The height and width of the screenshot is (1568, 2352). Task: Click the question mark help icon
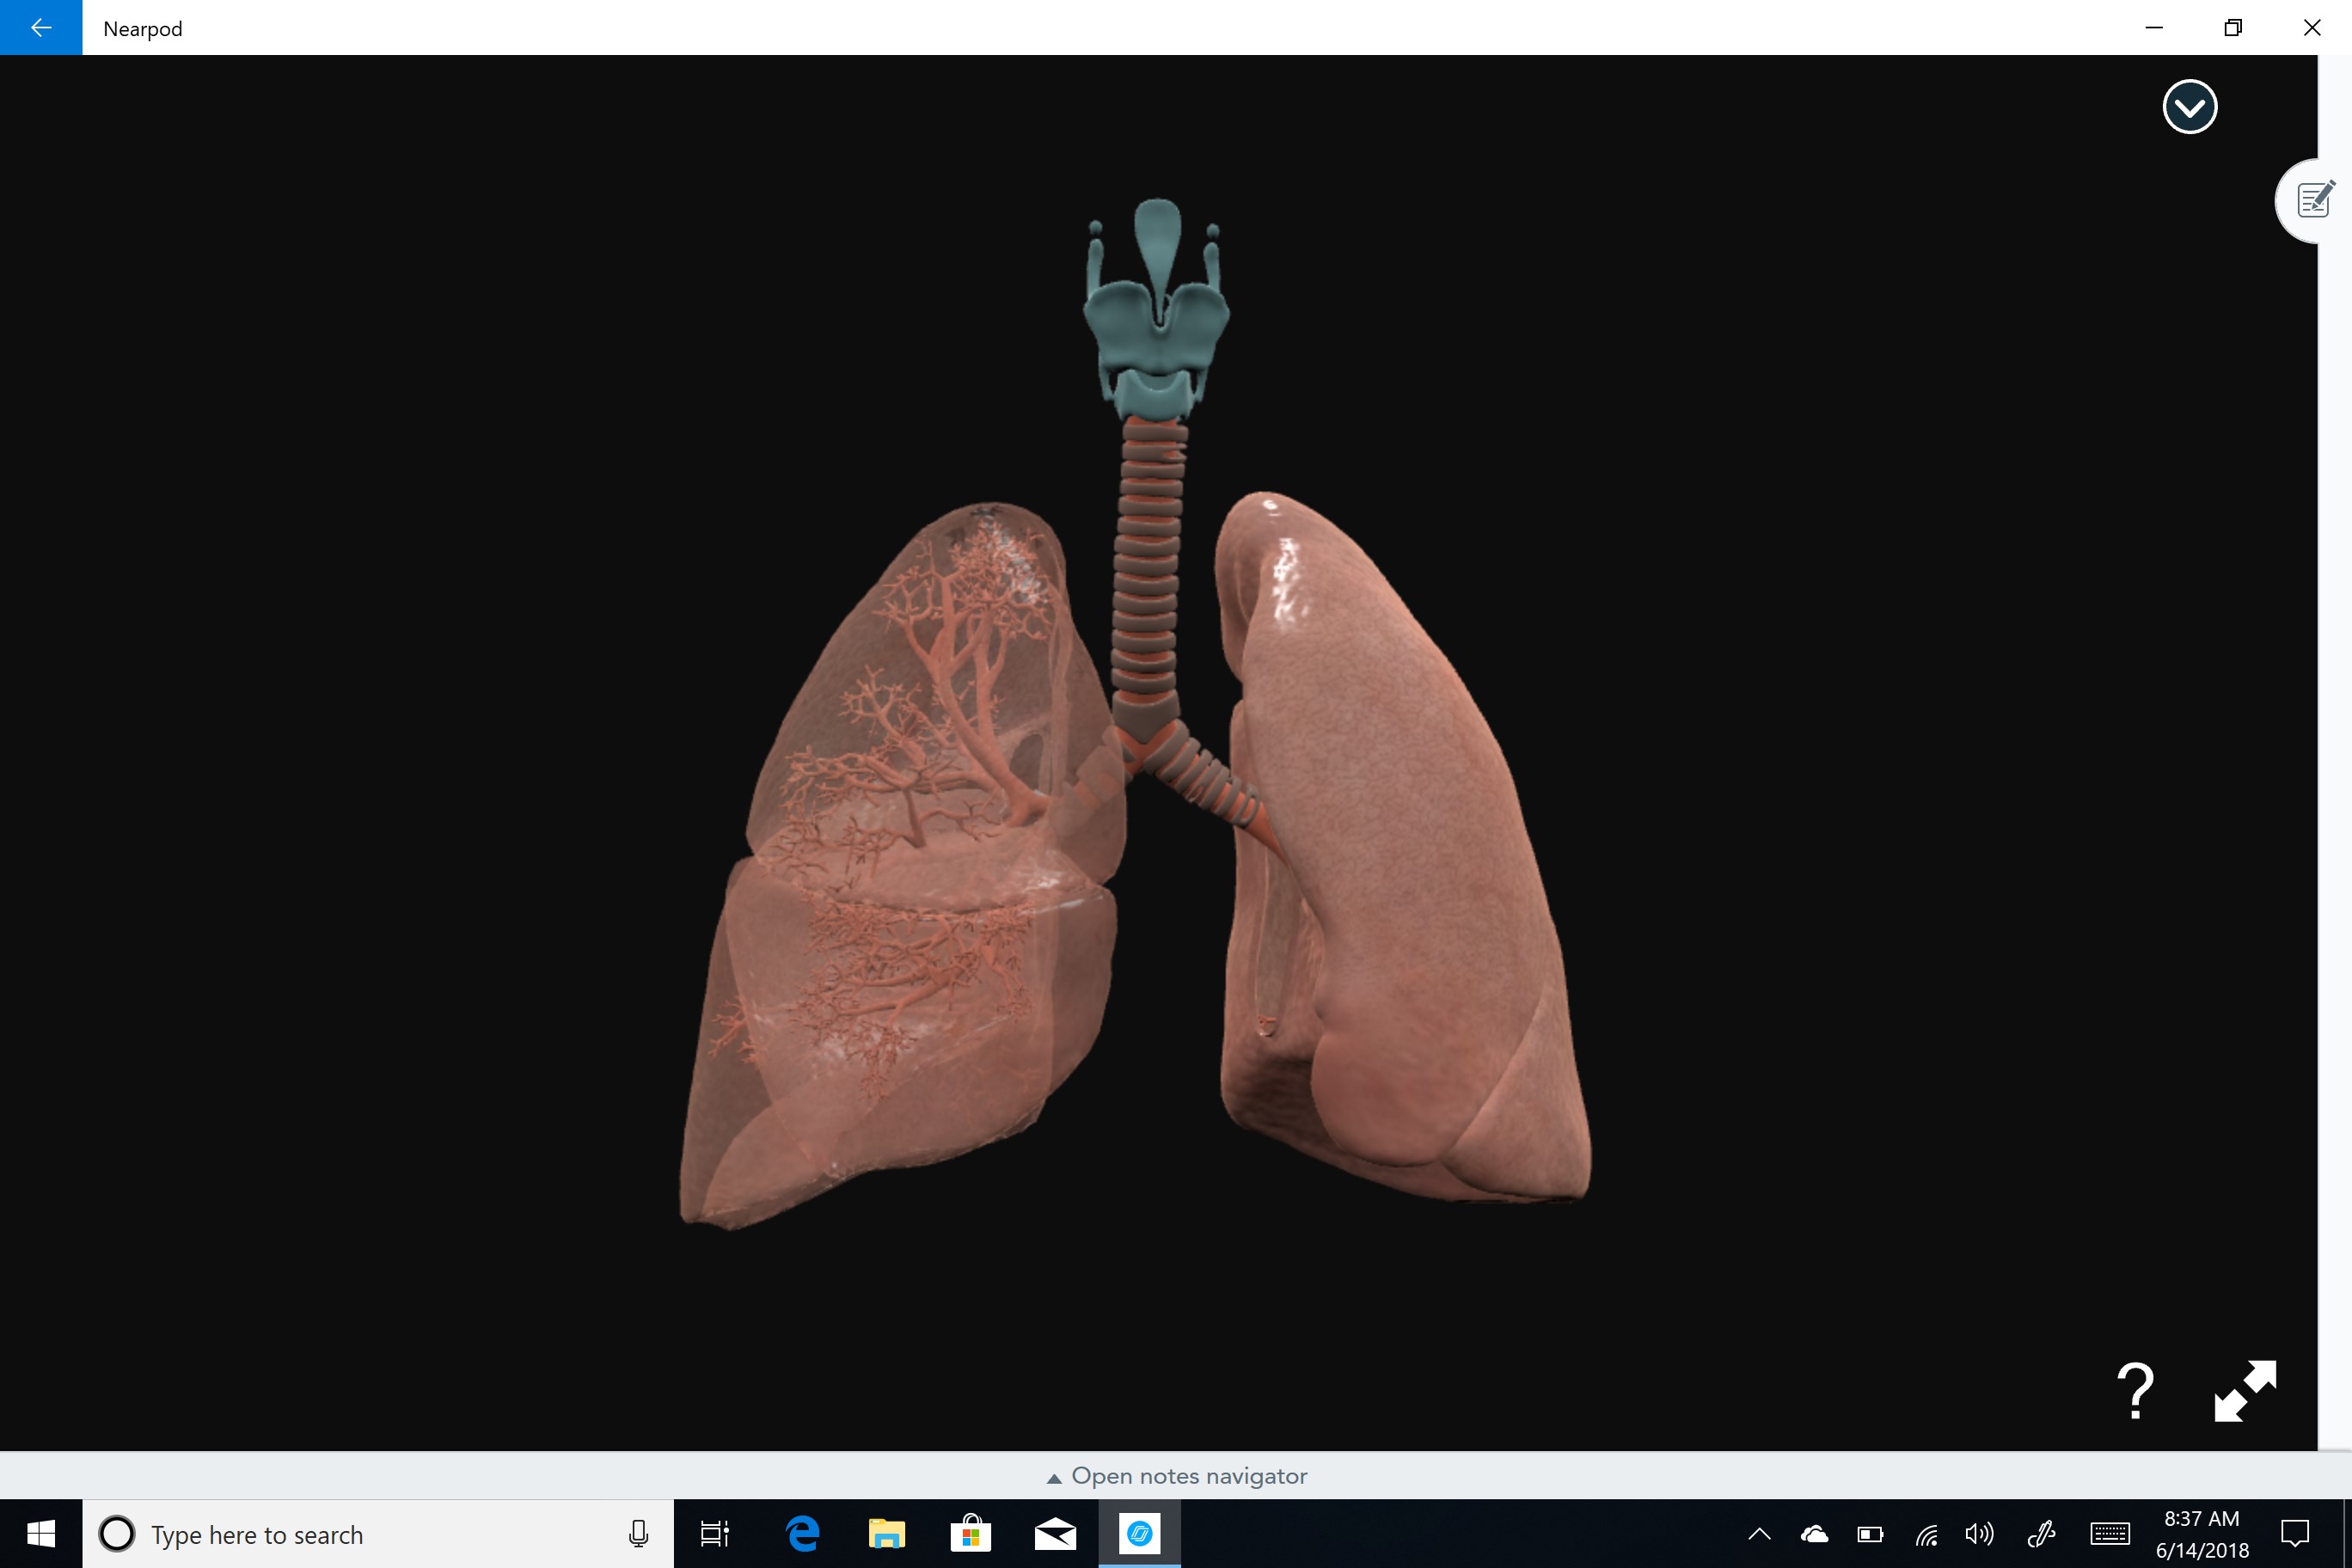tap(2135, 1391)
